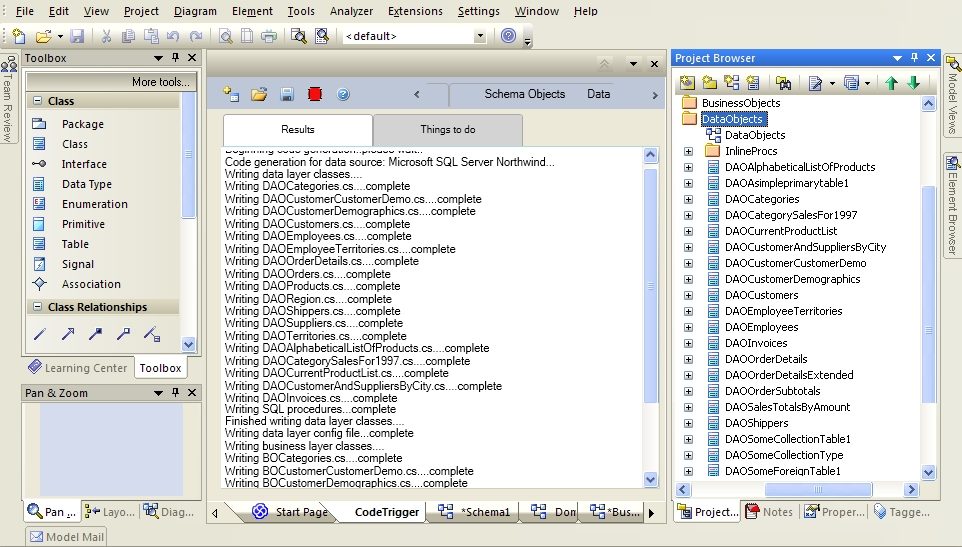Screen dimensions: 962x547
Task: Click the print icon in main toolbar
Action: pos(268,36)
